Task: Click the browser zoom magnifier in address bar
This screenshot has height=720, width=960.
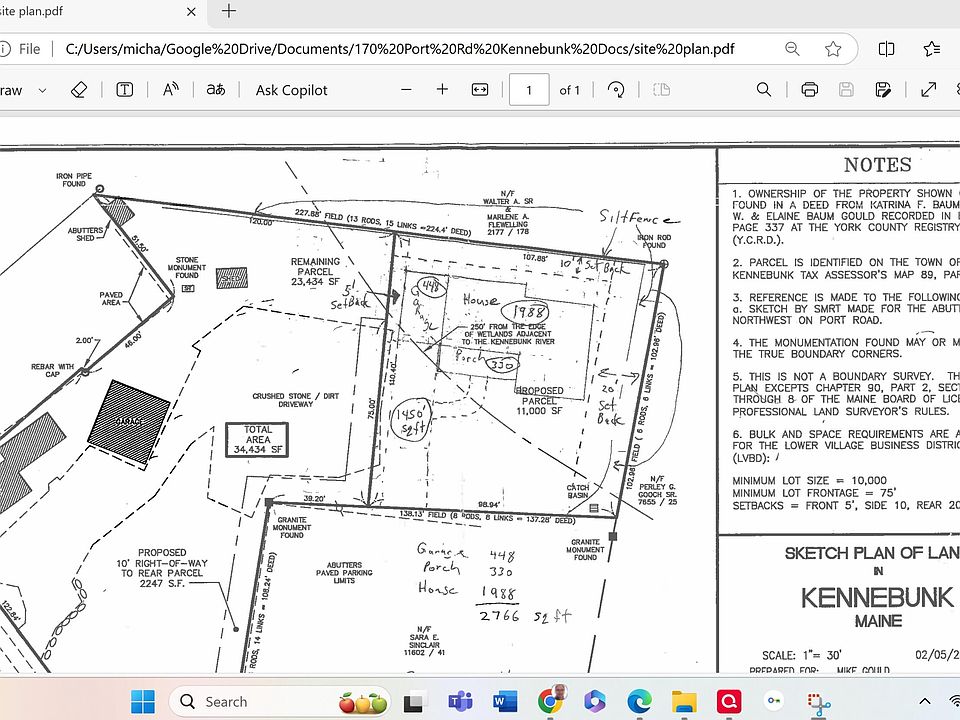Action: tap(792, 49)
